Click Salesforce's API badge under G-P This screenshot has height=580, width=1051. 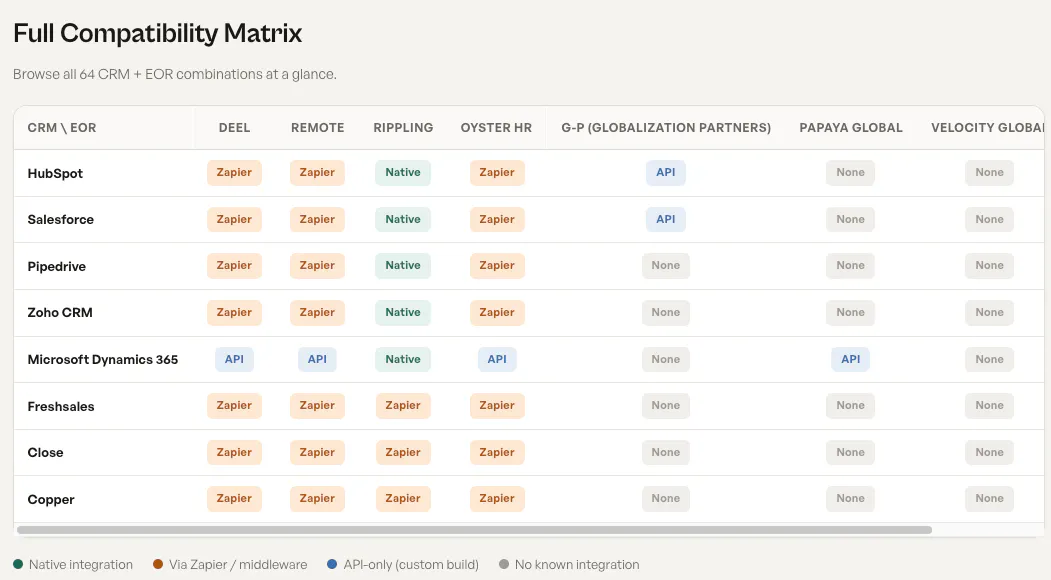tap(666, 219)
